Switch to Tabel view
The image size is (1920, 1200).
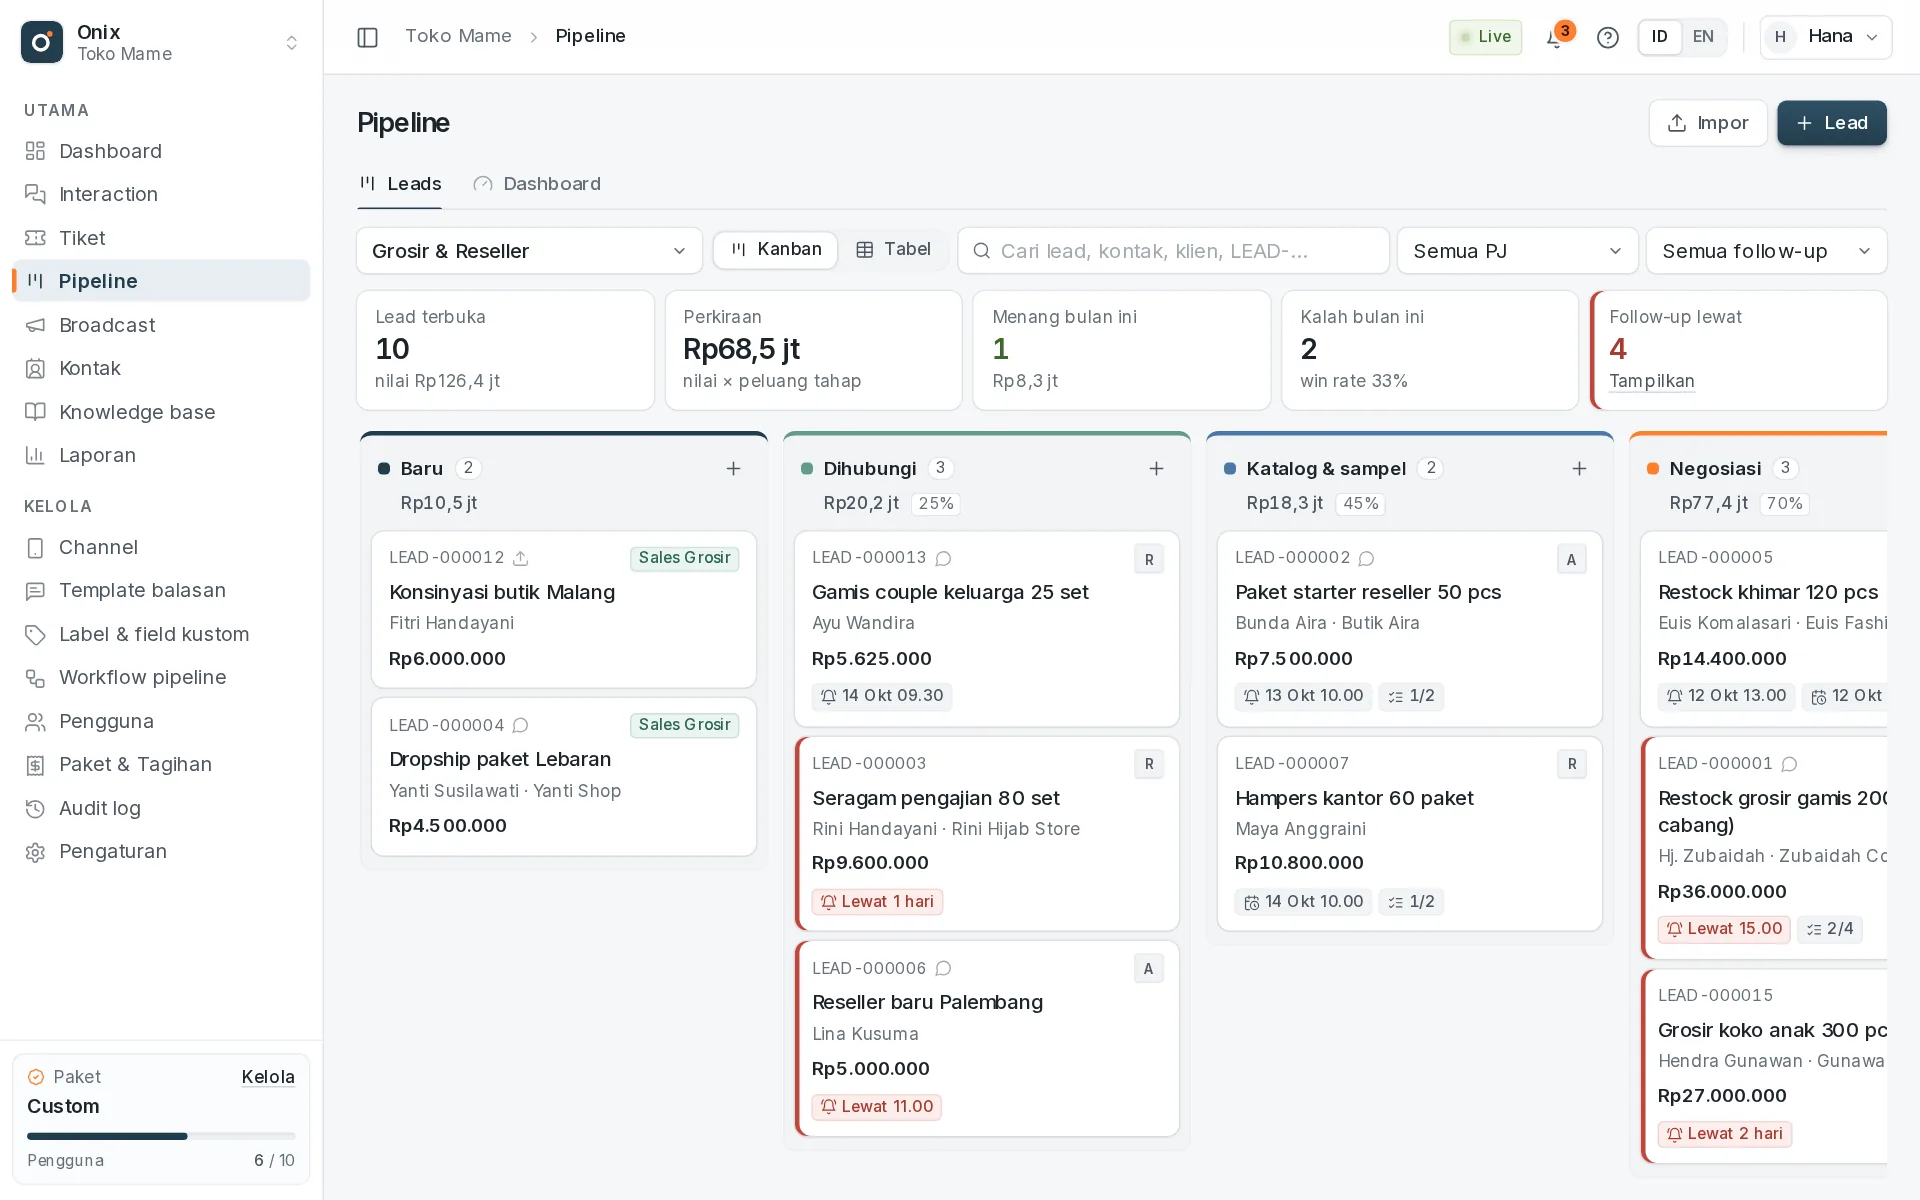click(893, 249)
